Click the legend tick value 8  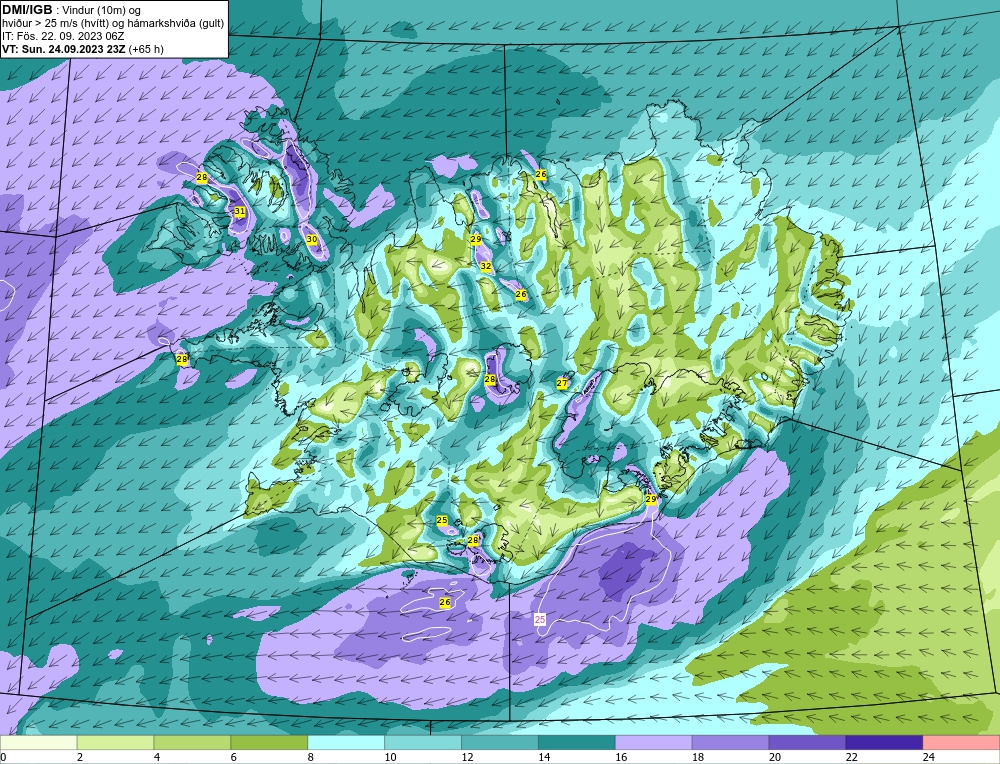coord(311,757)
